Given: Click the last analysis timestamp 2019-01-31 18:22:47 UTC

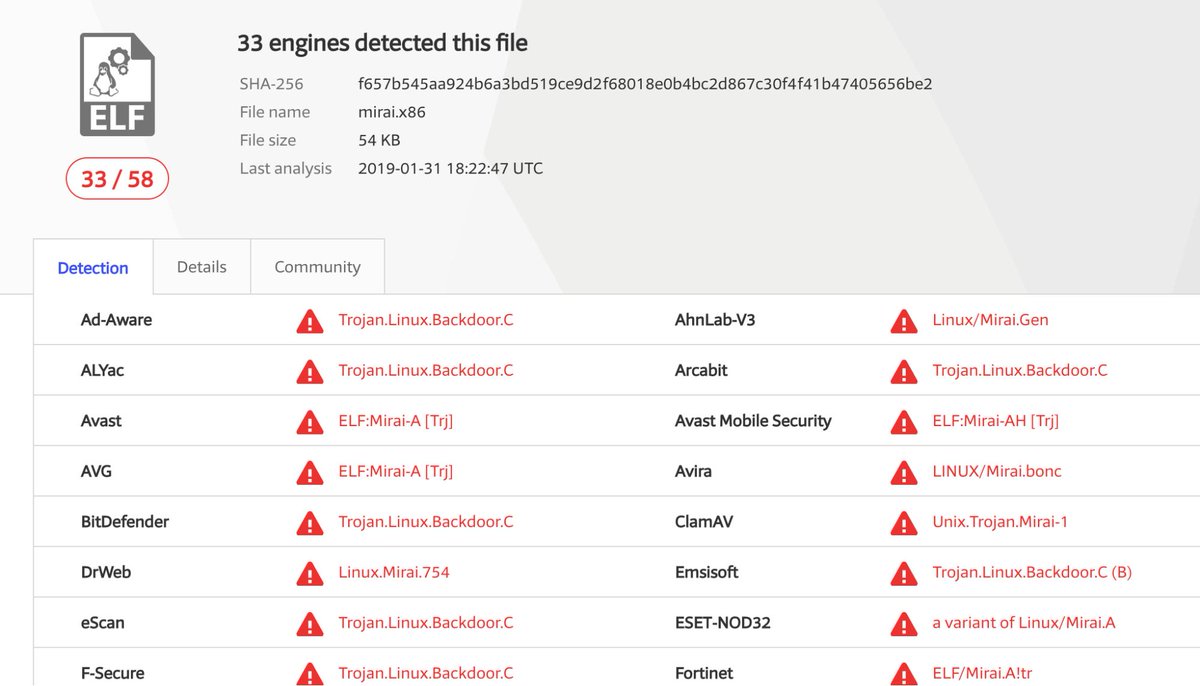Looking at the screenshot, I should [x=450, y=168].
